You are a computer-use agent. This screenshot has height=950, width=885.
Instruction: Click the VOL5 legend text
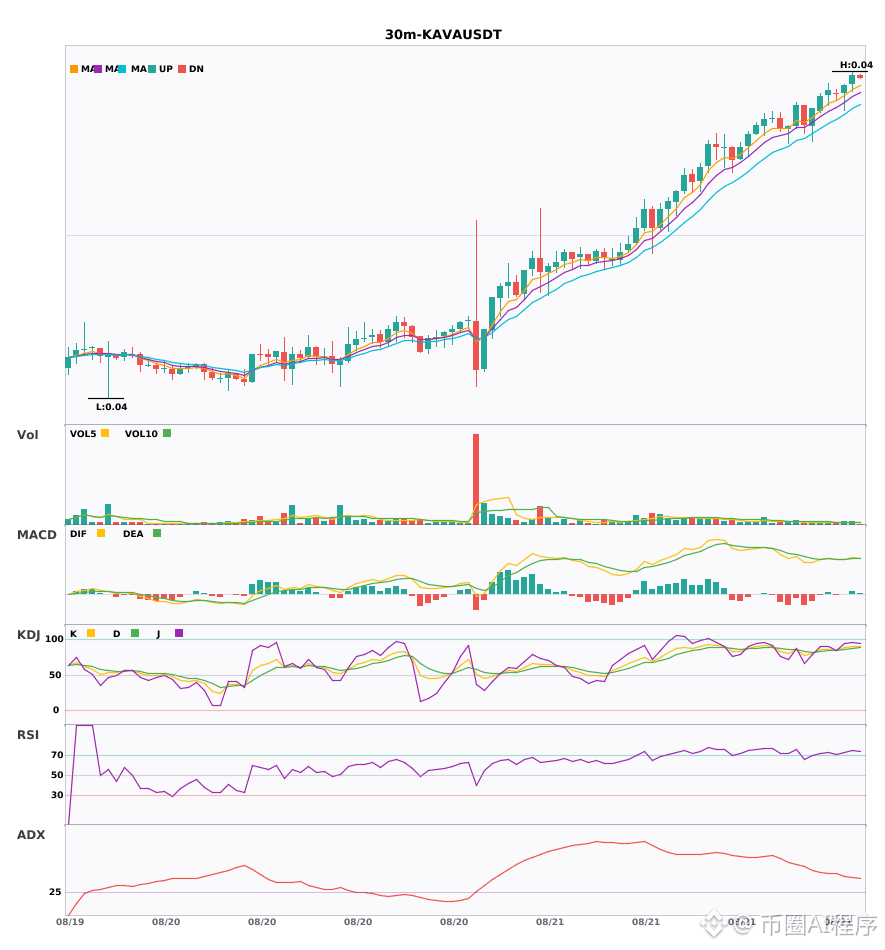(83, 434)
